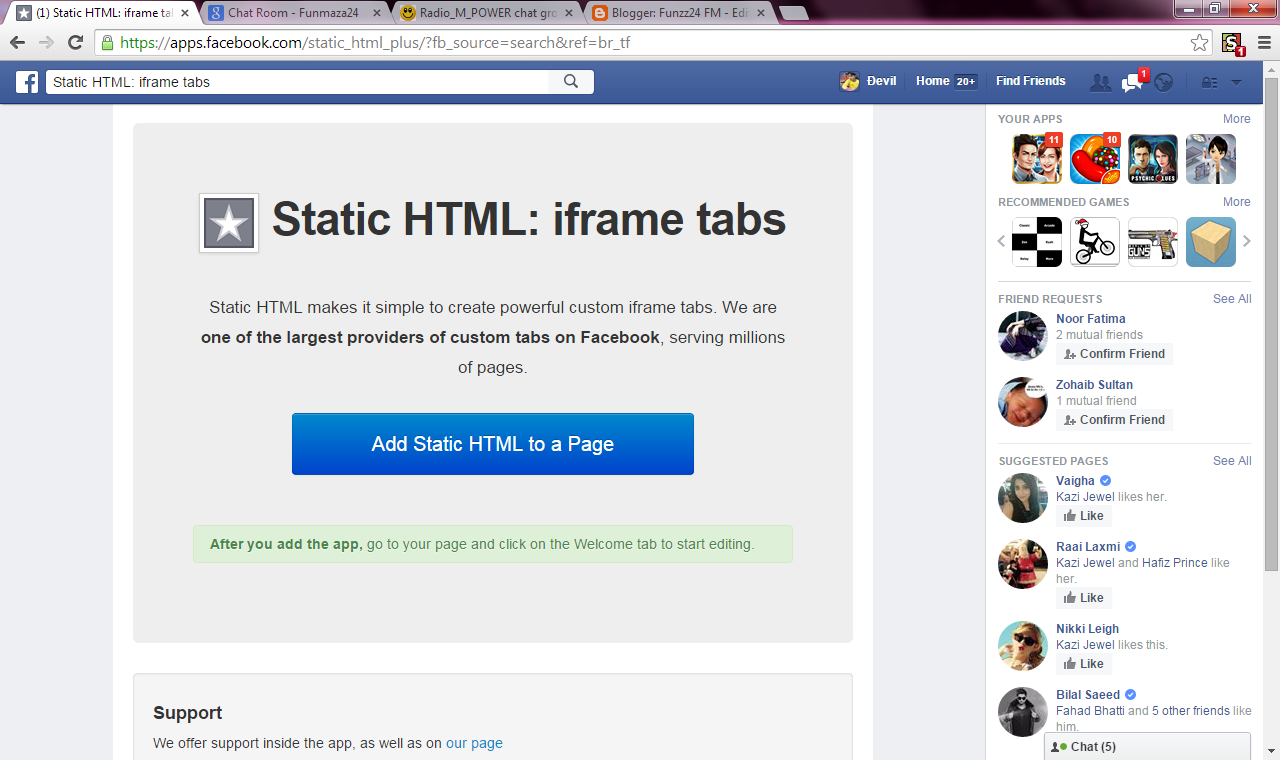Screen dimensions: 1280x760
Task: Click the Add Static HTML to a Page button
Action: 493,444
